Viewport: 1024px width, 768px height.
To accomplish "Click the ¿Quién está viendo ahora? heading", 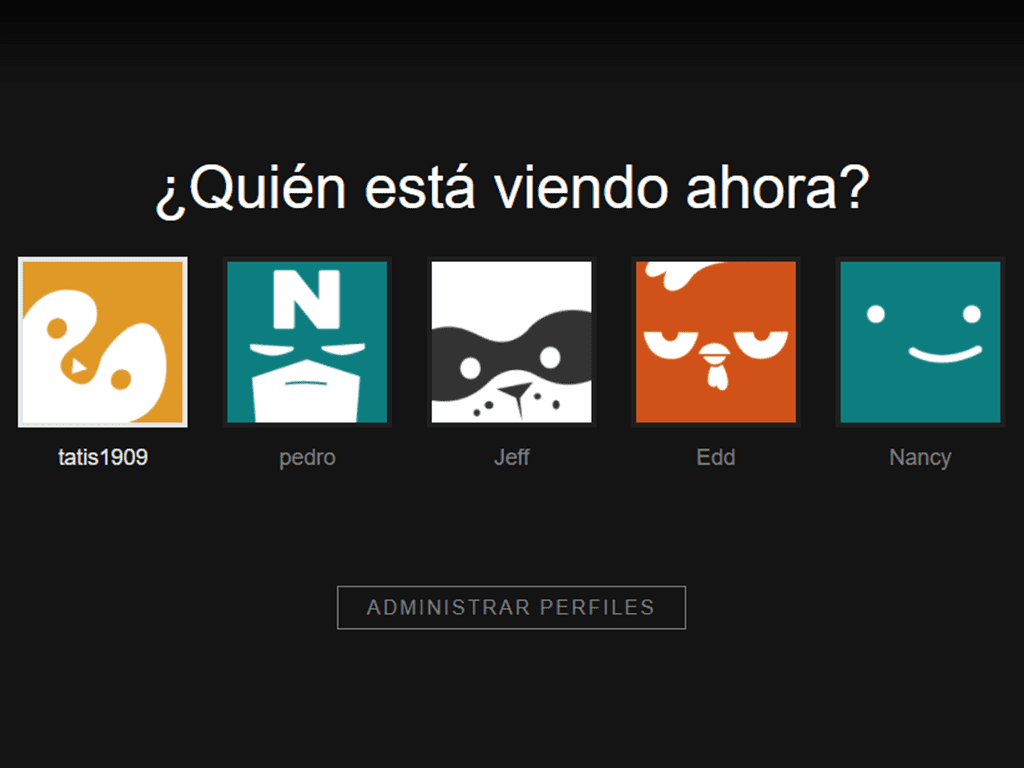I will pos(513,189).
